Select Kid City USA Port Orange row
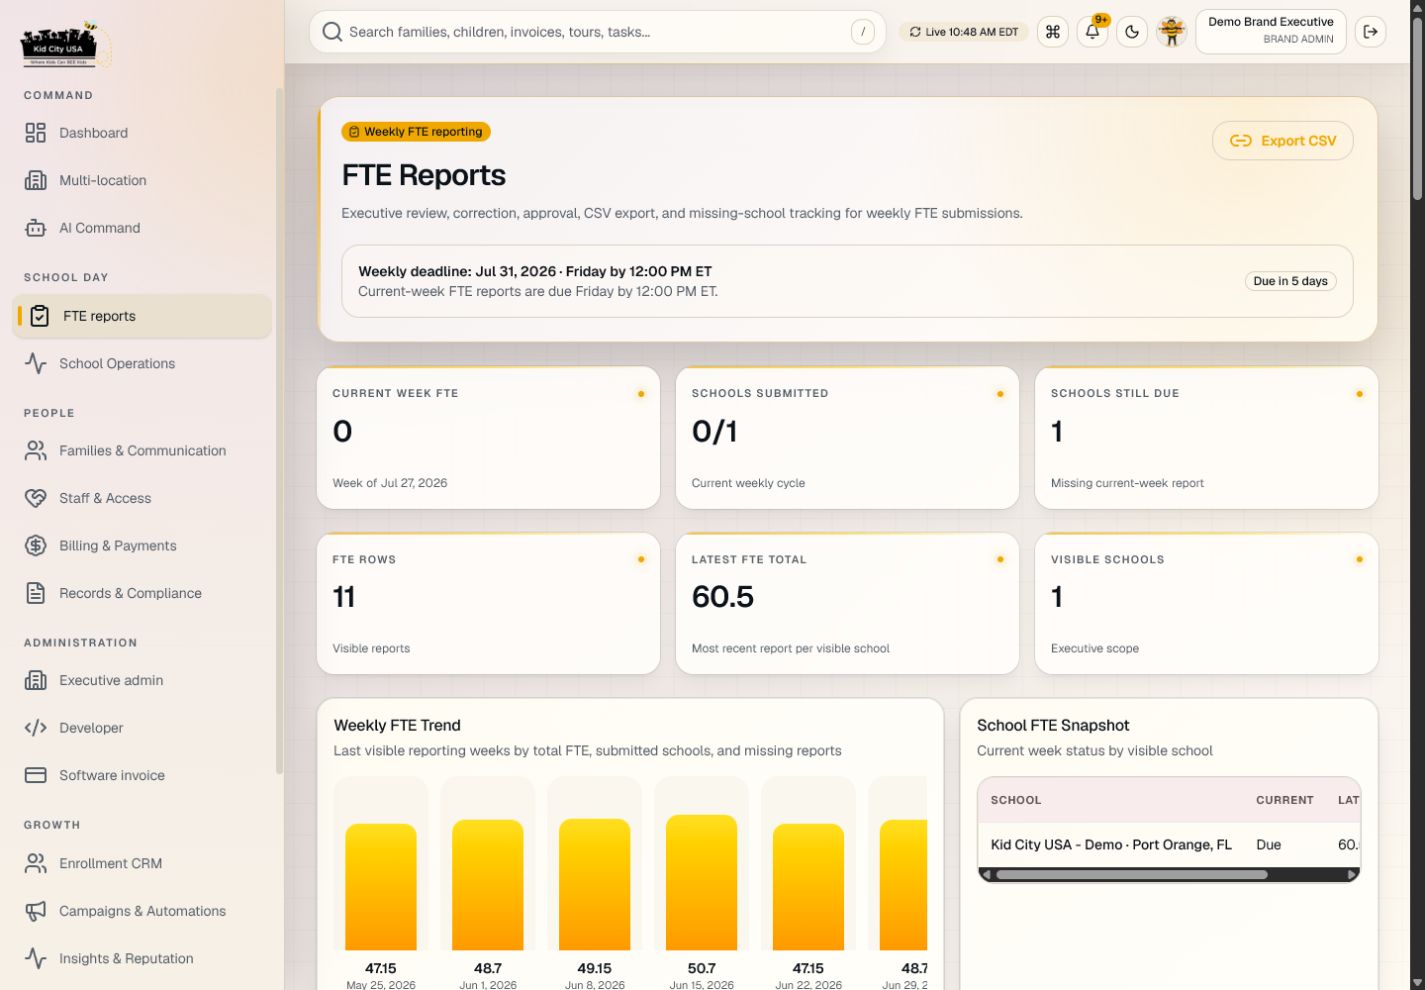This screenshot has width=1425, height=990. (x=1169, y=845)
